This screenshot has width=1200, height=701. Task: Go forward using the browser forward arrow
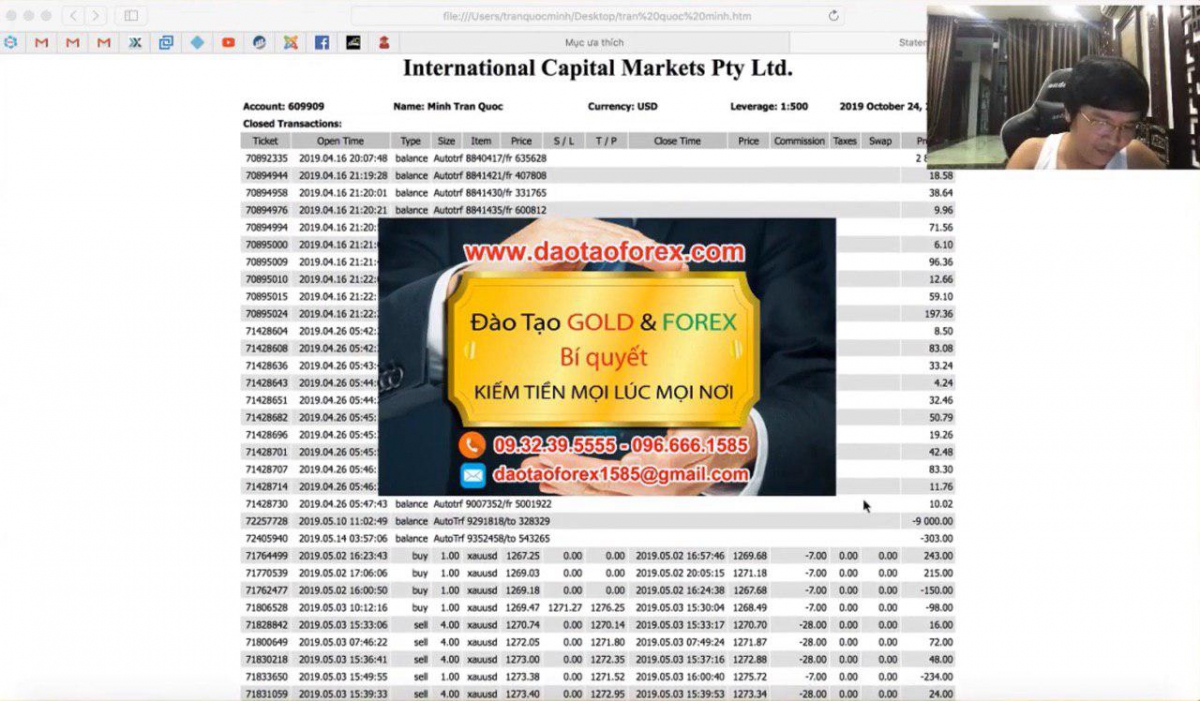97,16
